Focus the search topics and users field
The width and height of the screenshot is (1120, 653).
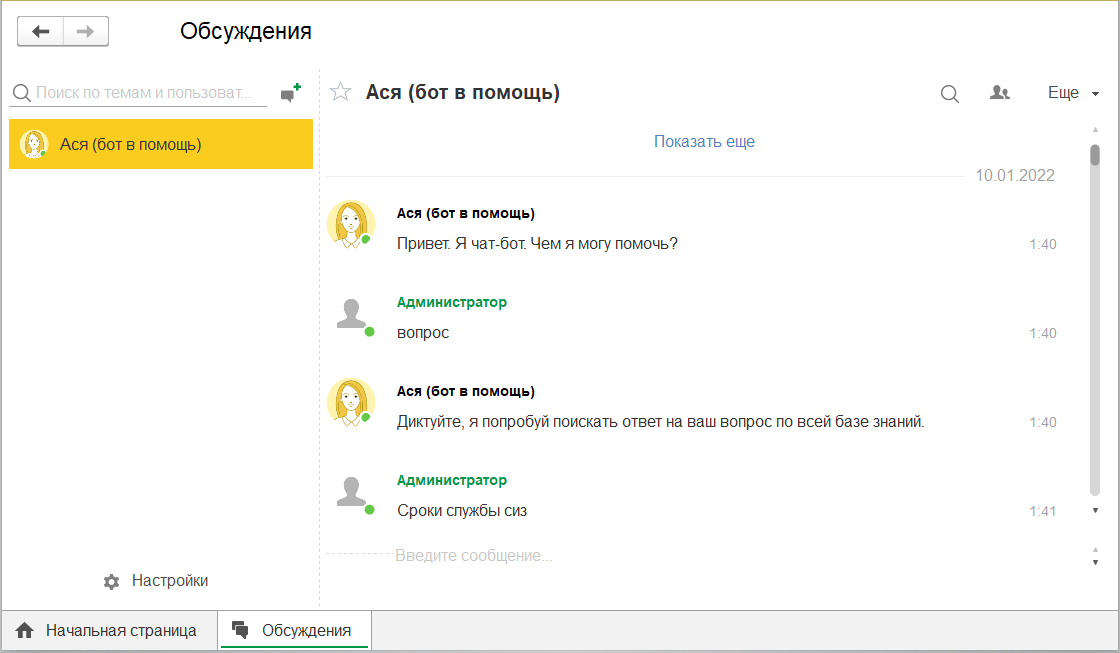click(x=145, y=93)
